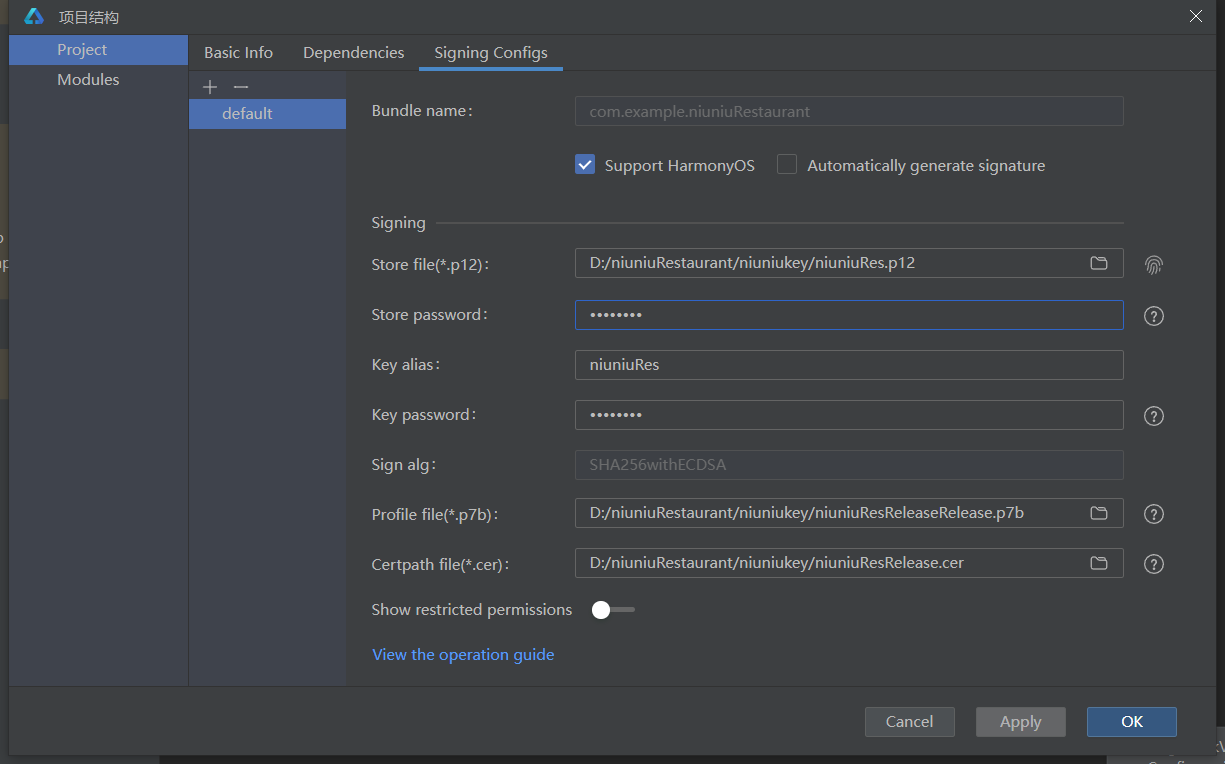
Task: Open help for Key password field
Action: point(1154,416)
